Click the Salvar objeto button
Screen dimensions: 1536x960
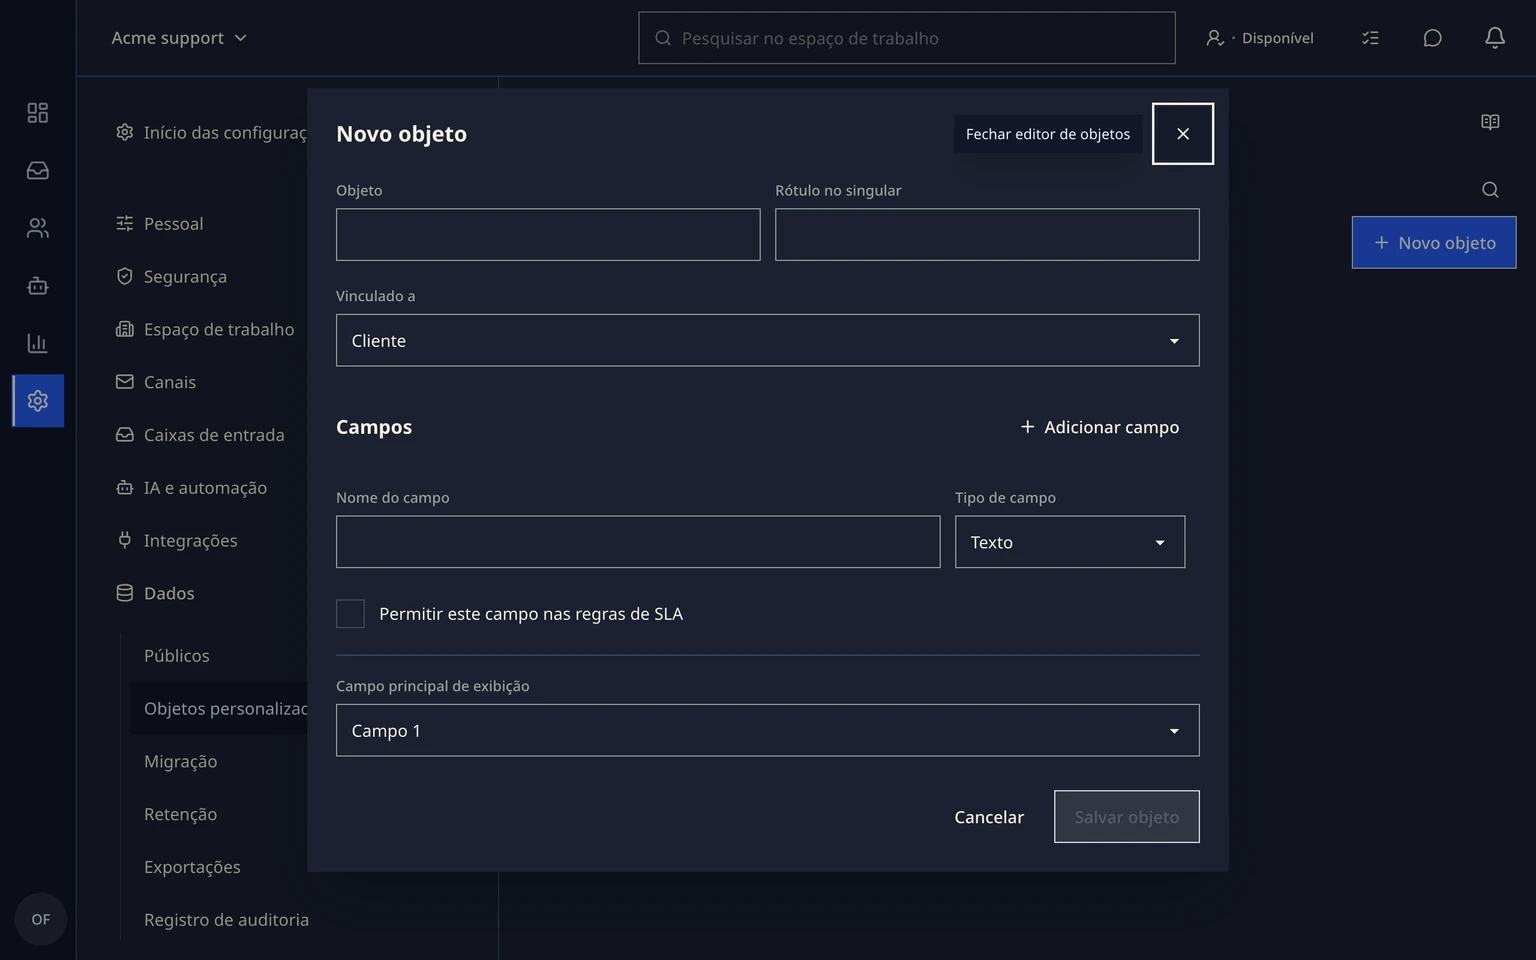coord(1127,817)
